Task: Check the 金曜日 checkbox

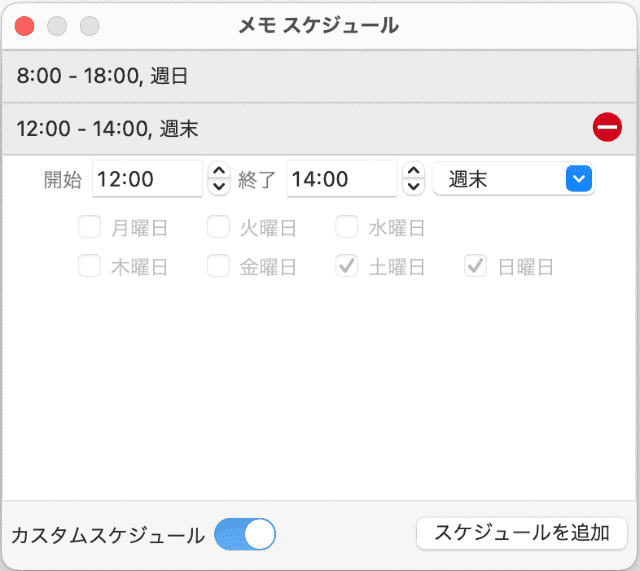Action: pyautogui.click(x=218, y=266)
